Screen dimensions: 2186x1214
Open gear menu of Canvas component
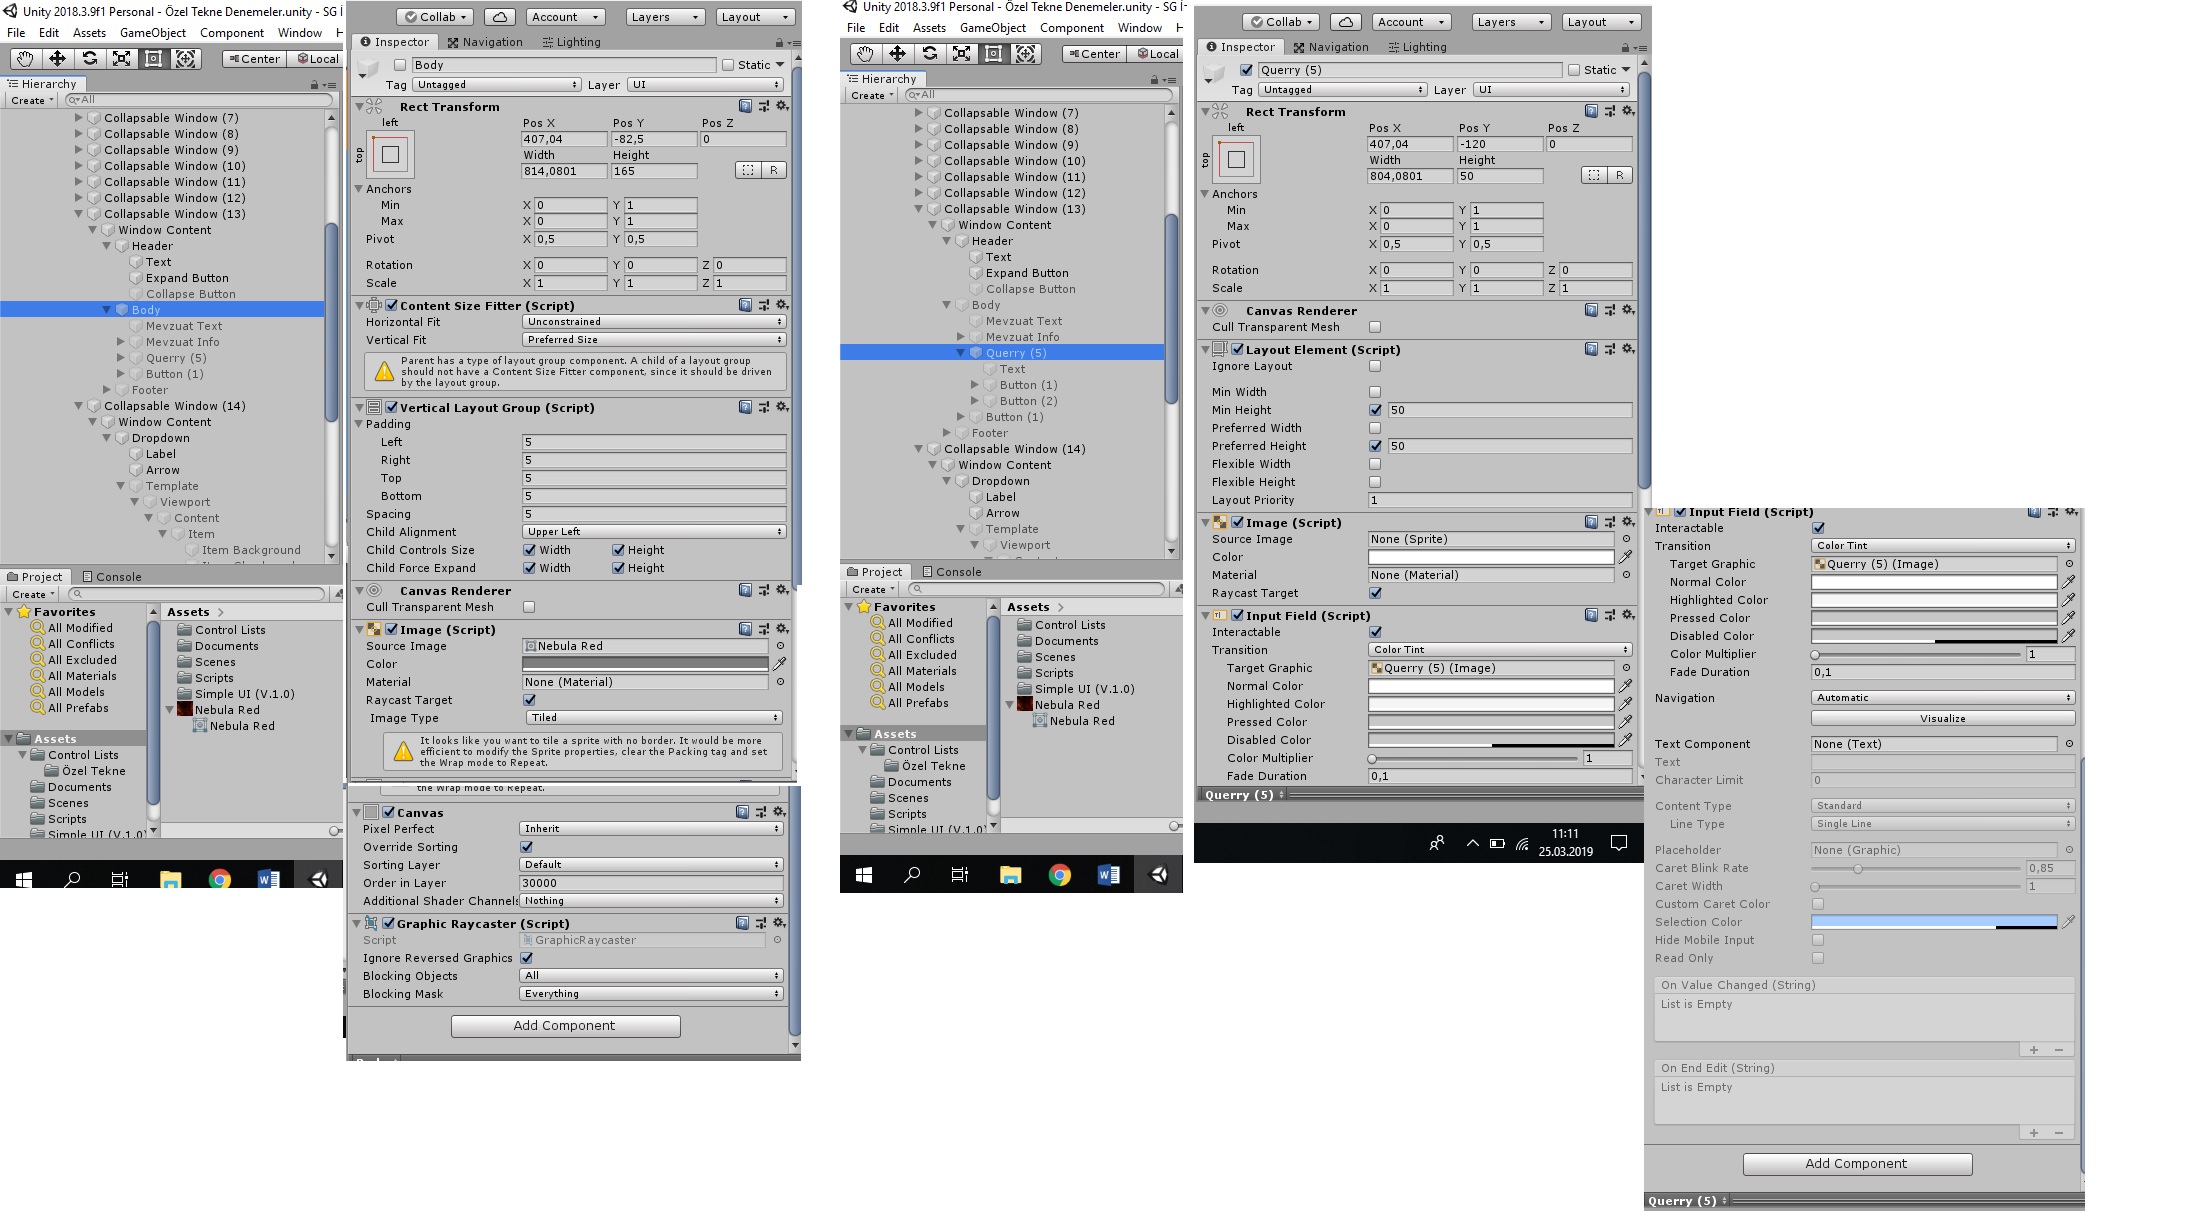pos(779,812)
